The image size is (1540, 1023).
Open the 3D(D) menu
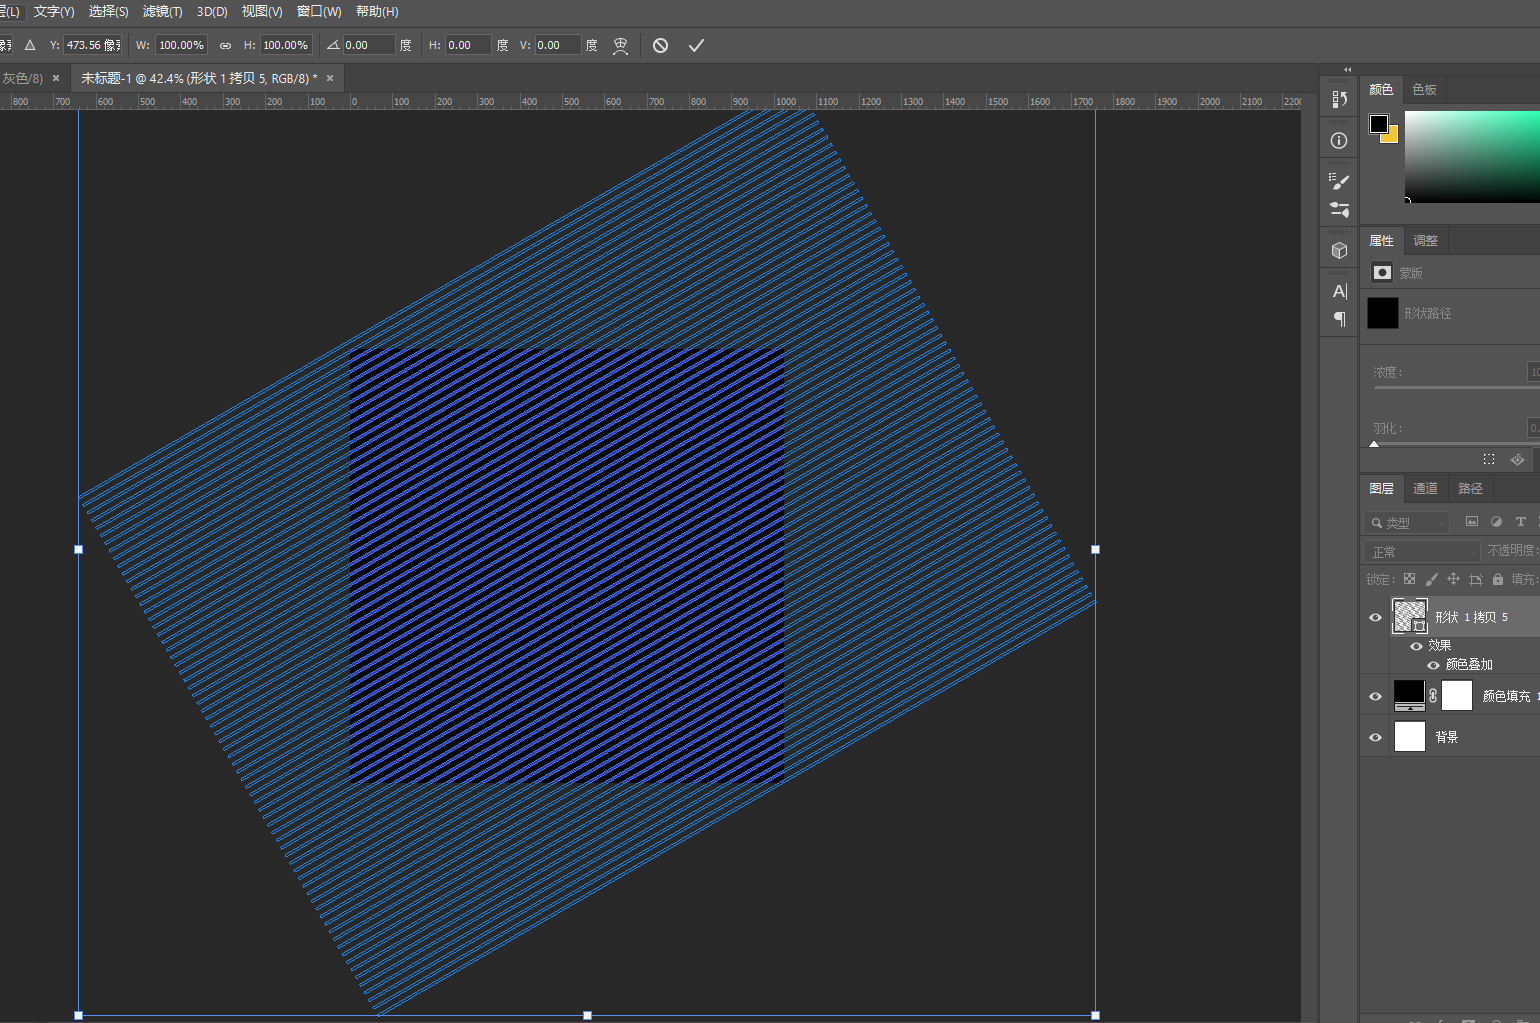click(x=212, y=12)
